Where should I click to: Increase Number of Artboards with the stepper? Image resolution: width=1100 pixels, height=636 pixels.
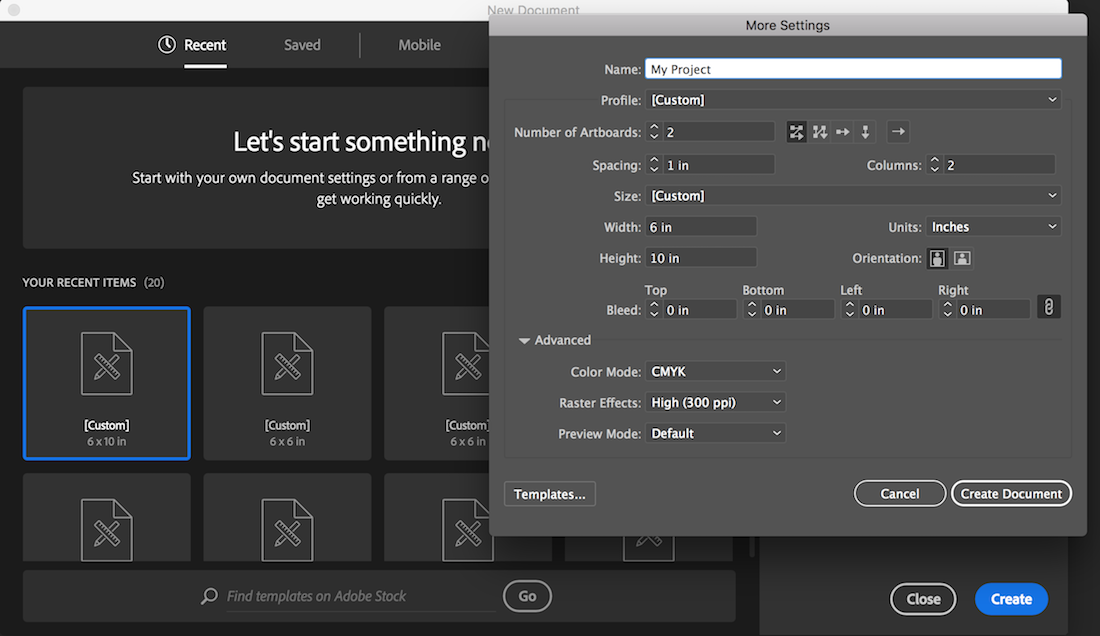[x=655, y=127]
